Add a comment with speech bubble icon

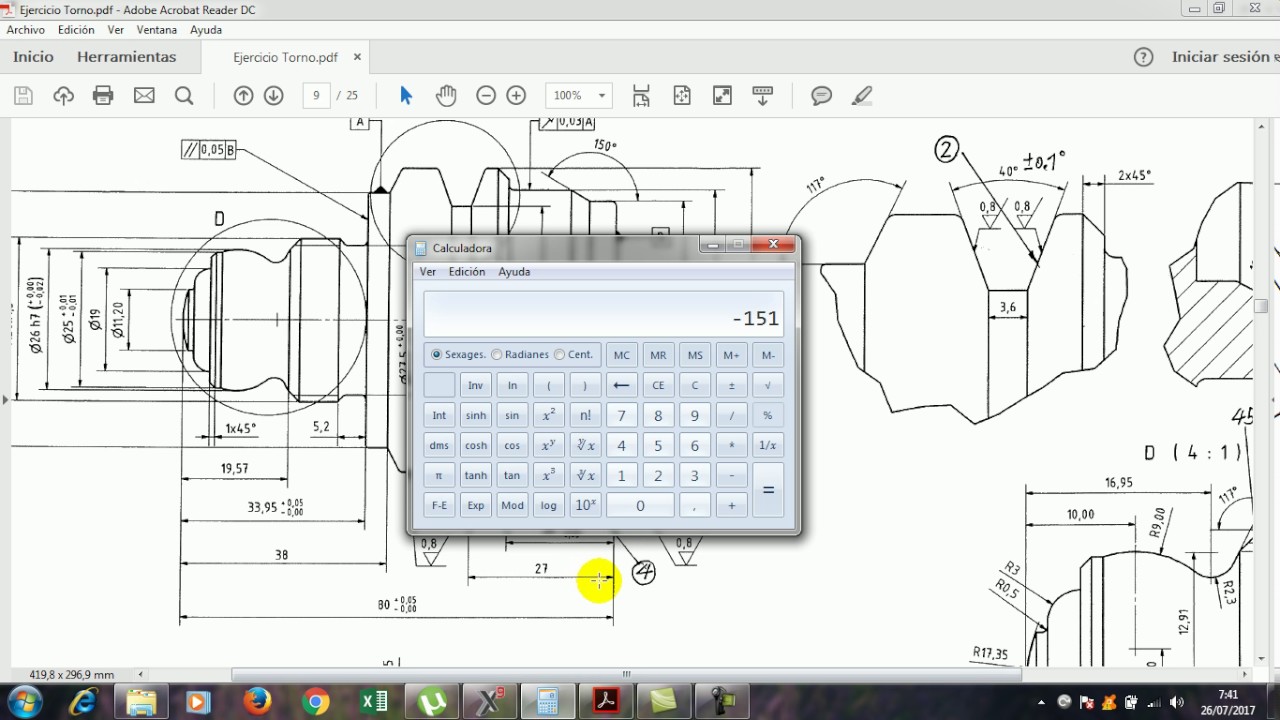click(822, 96)
